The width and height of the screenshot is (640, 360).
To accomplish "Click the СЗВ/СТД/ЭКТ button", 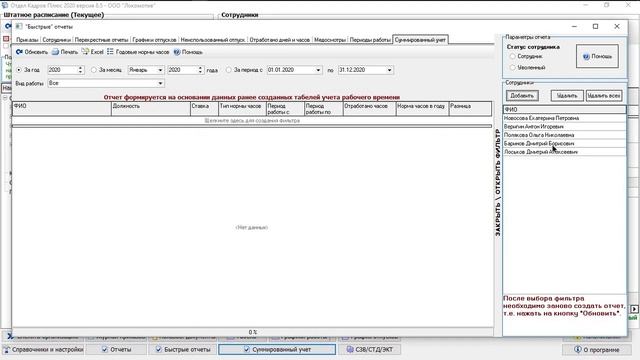I will (x=369, y=349).
